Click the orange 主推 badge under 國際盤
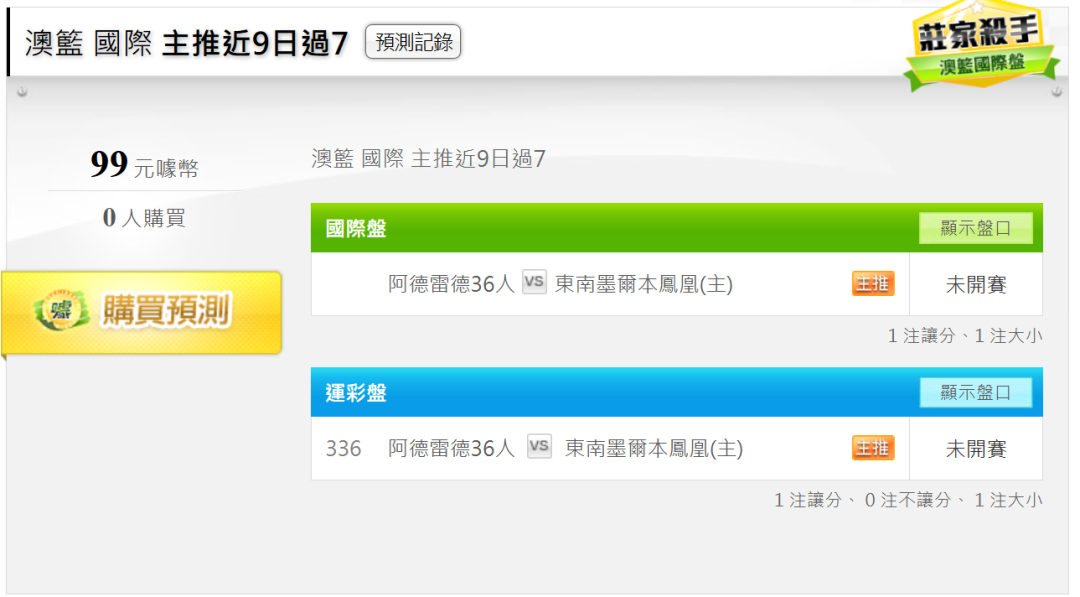The width and height of the screenshot is (1080, 597). 873,284
